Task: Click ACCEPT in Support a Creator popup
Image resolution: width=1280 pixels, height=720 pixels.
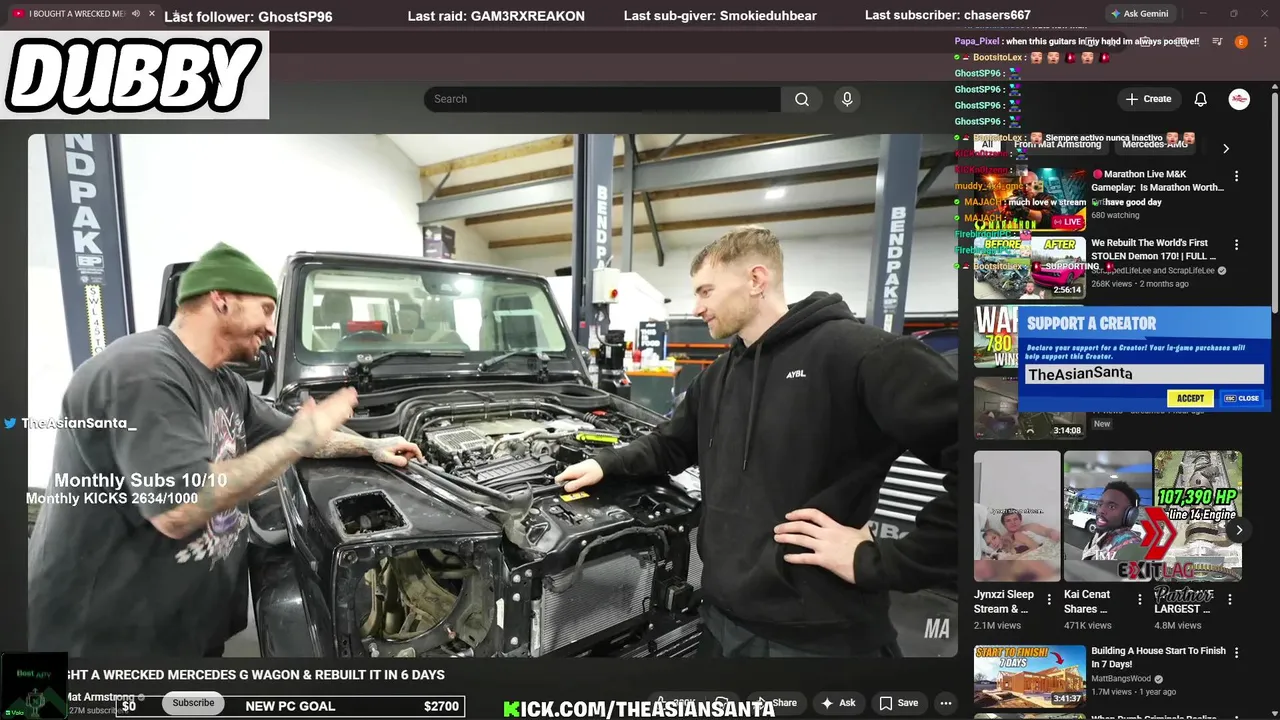Action: click(1190, 398)
